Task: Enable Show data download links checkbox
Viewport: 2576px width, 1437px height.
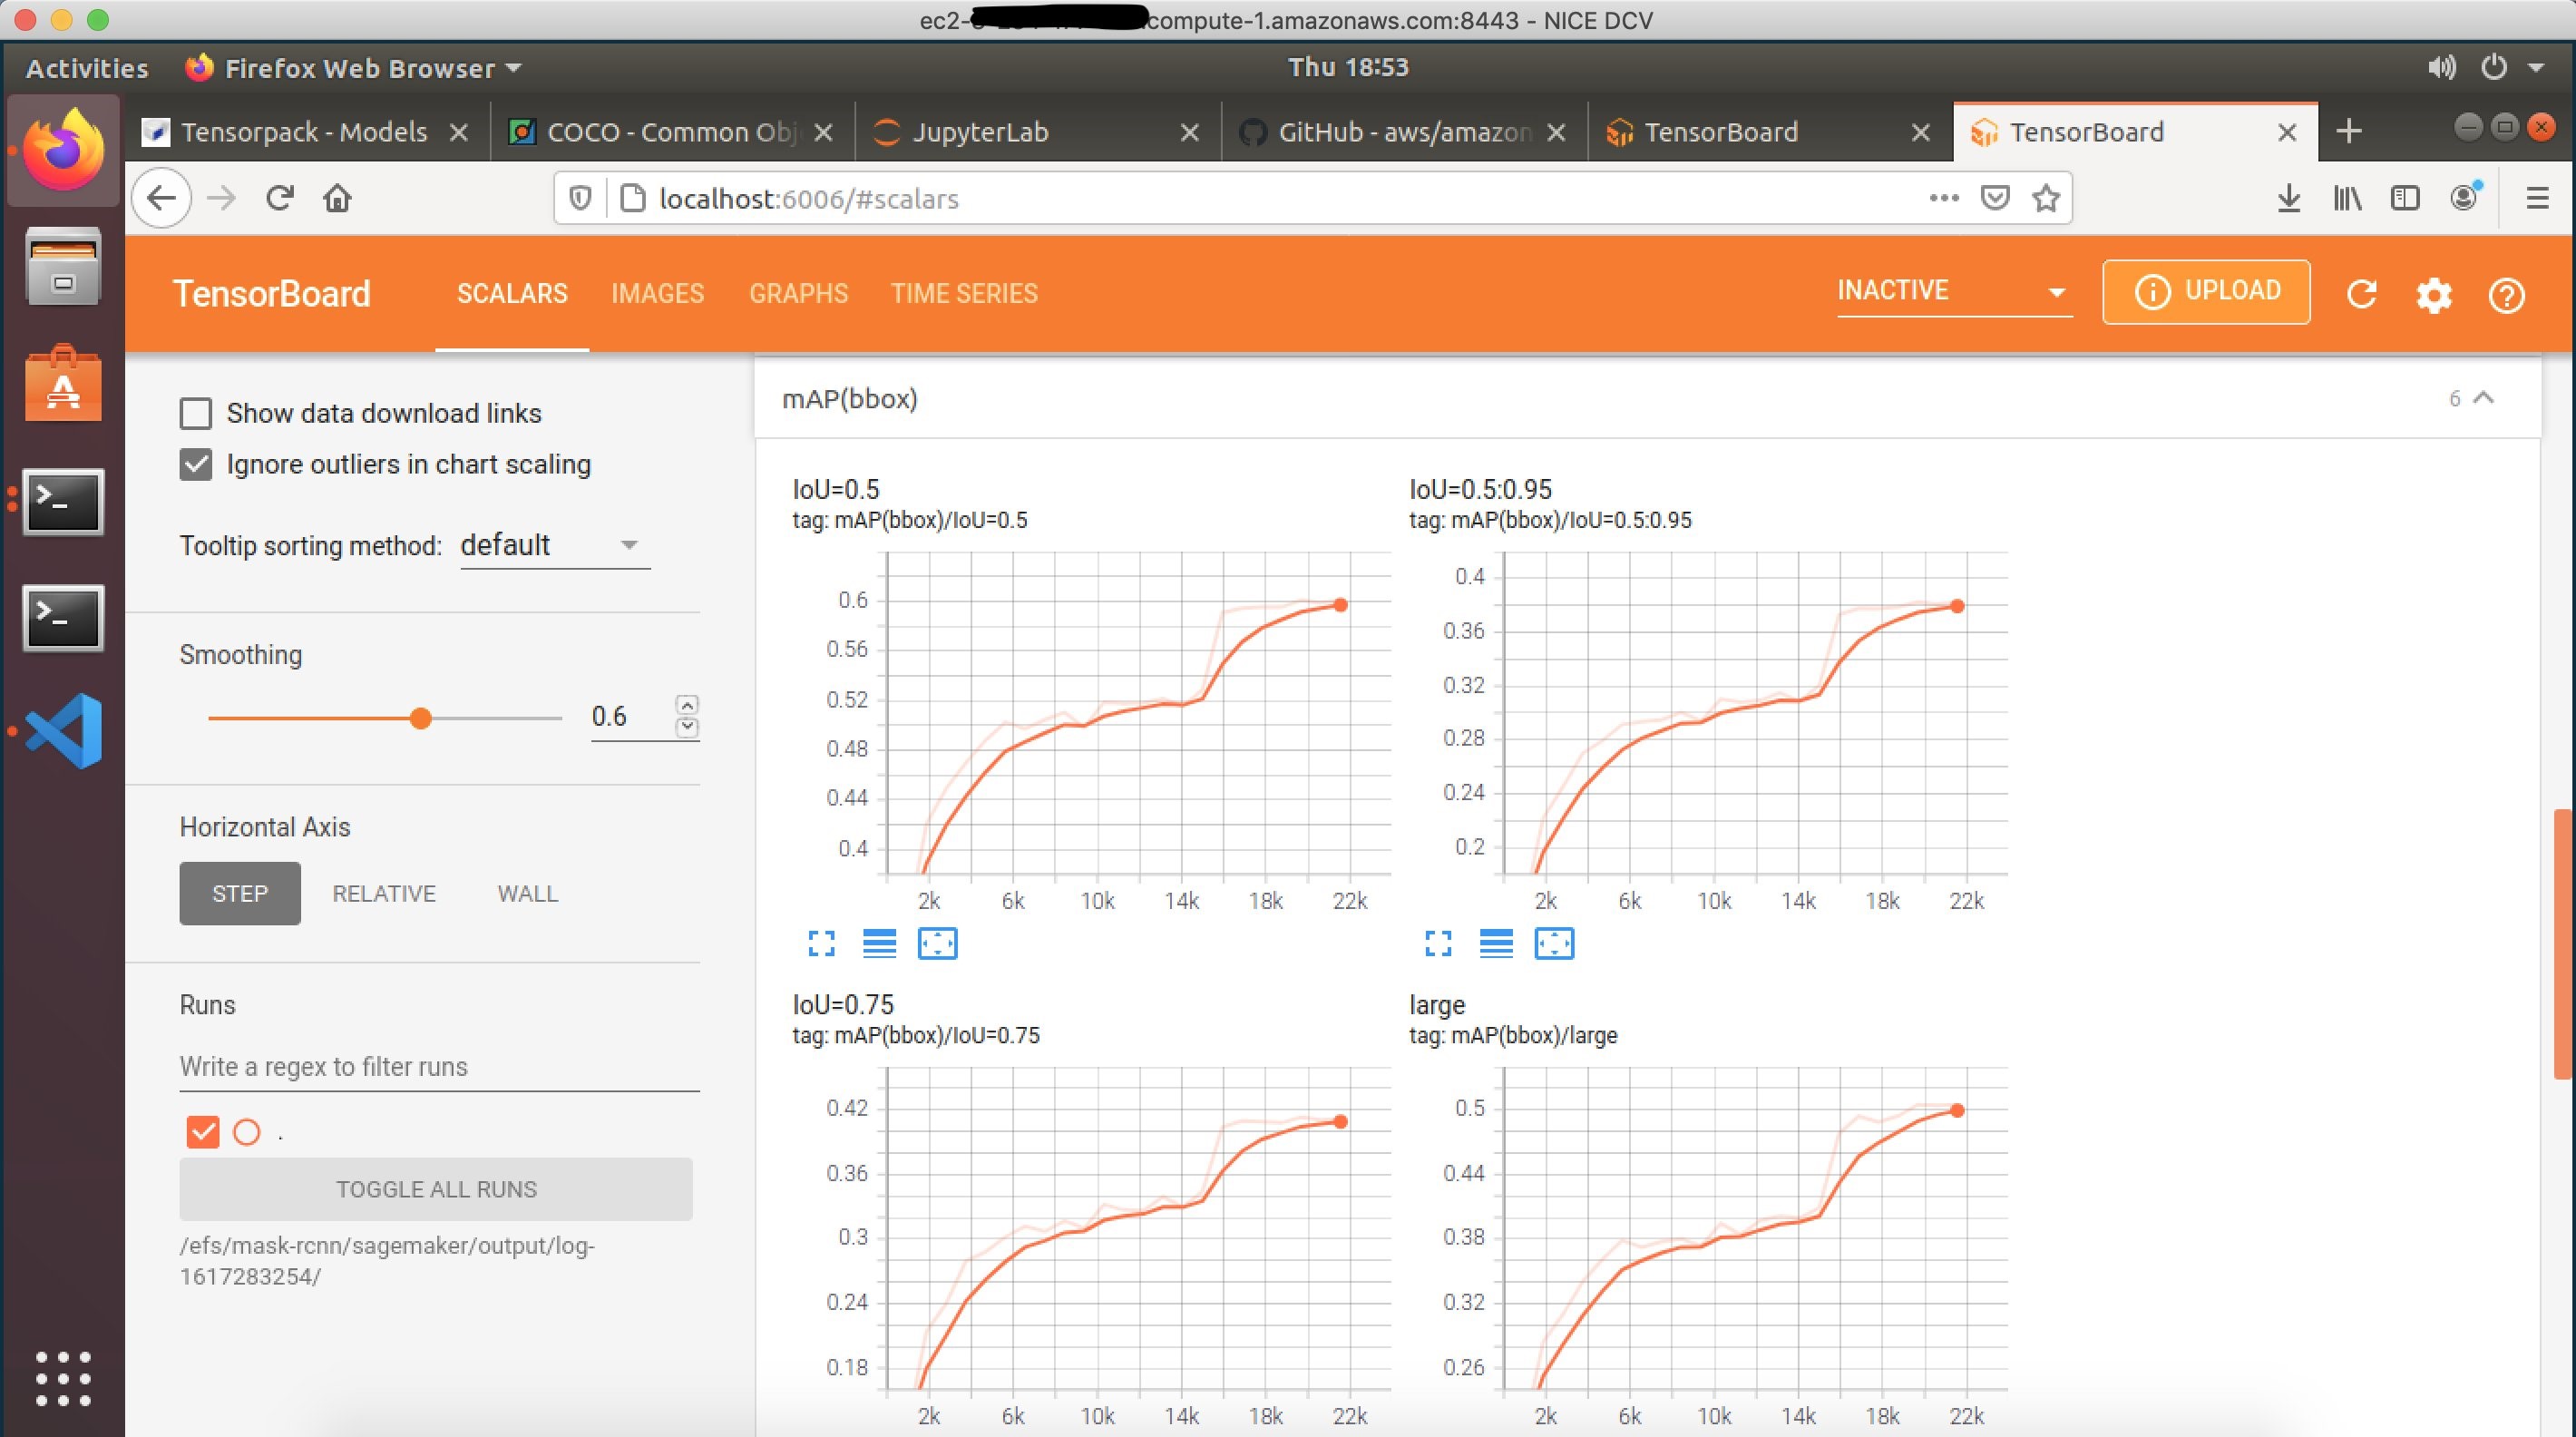Action: tap(195, 413)
